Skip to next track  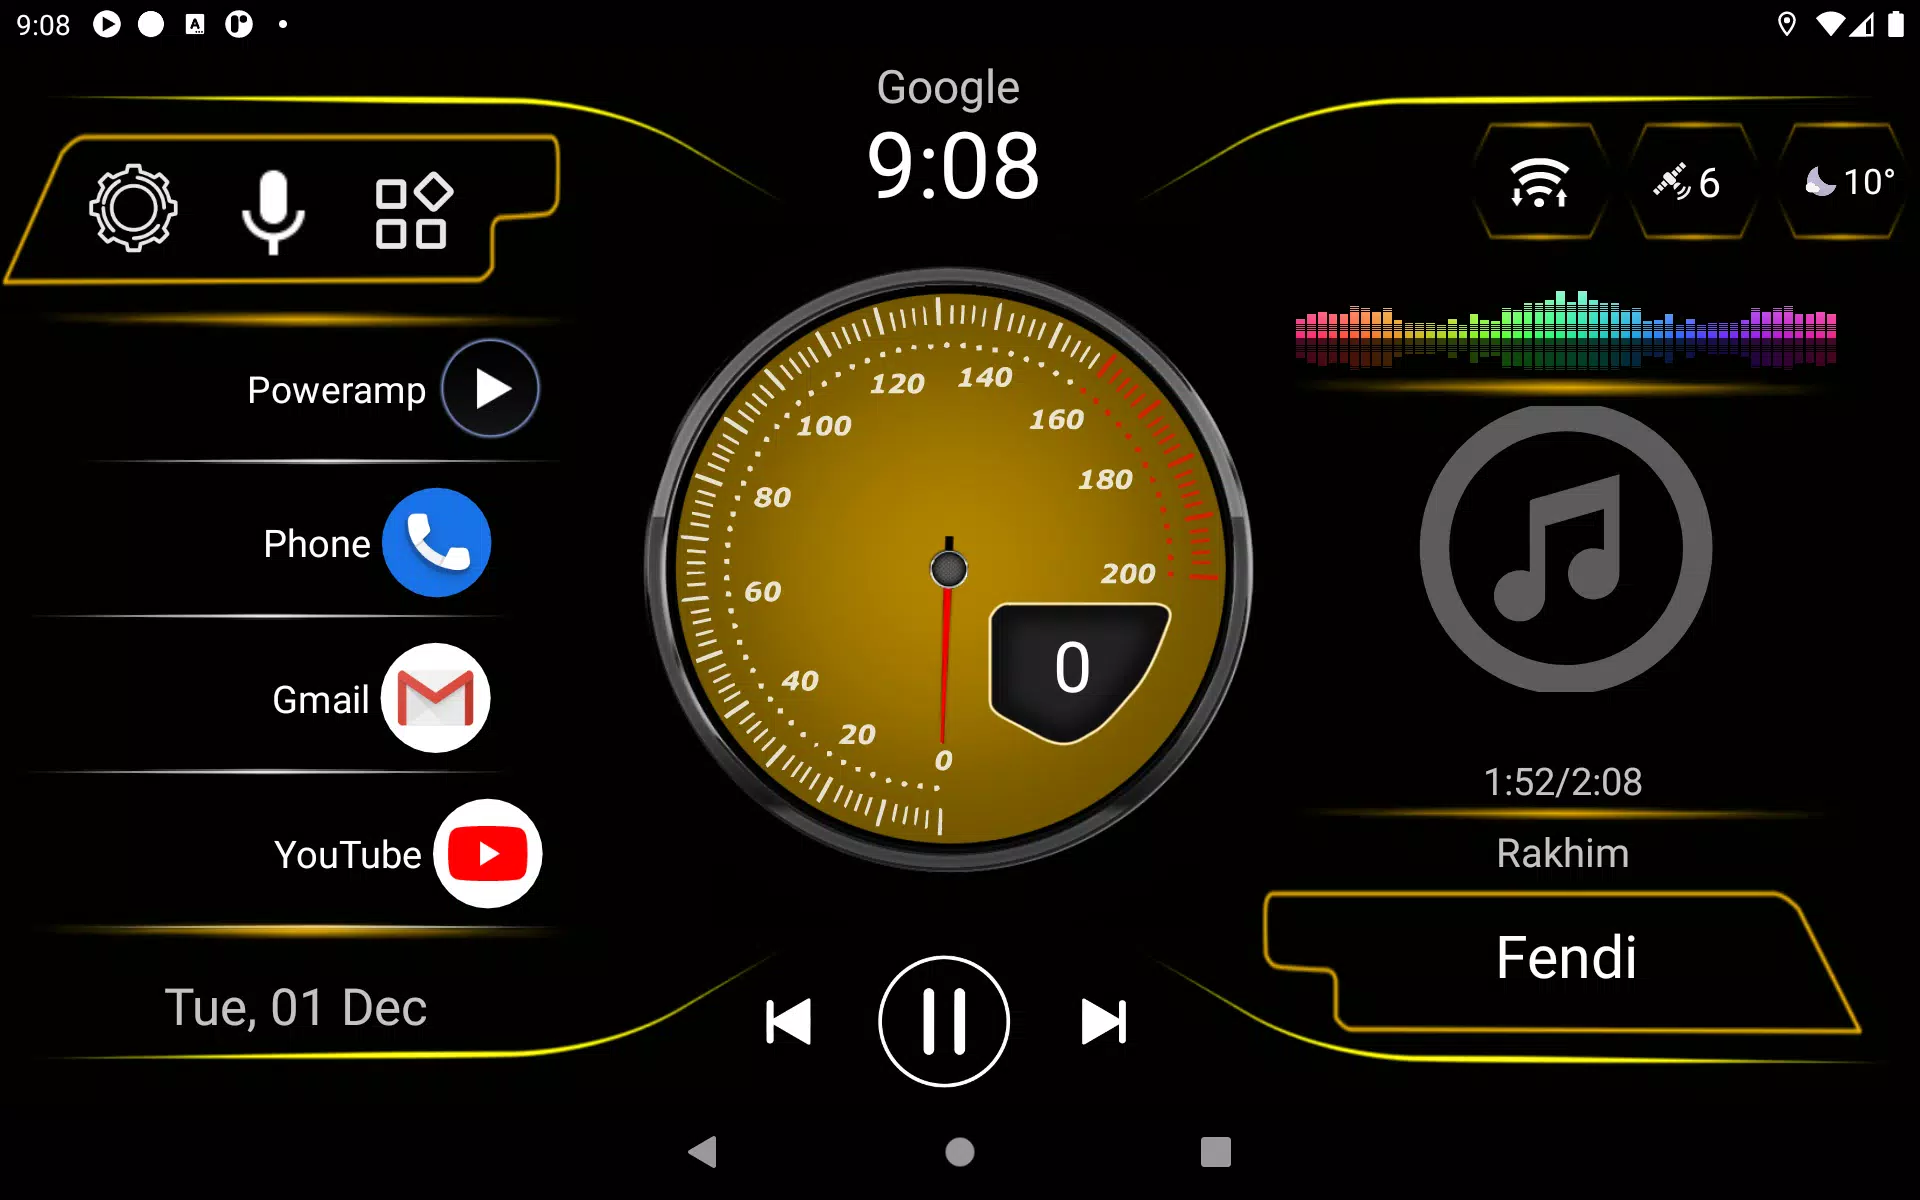tap(1103, 1019)
